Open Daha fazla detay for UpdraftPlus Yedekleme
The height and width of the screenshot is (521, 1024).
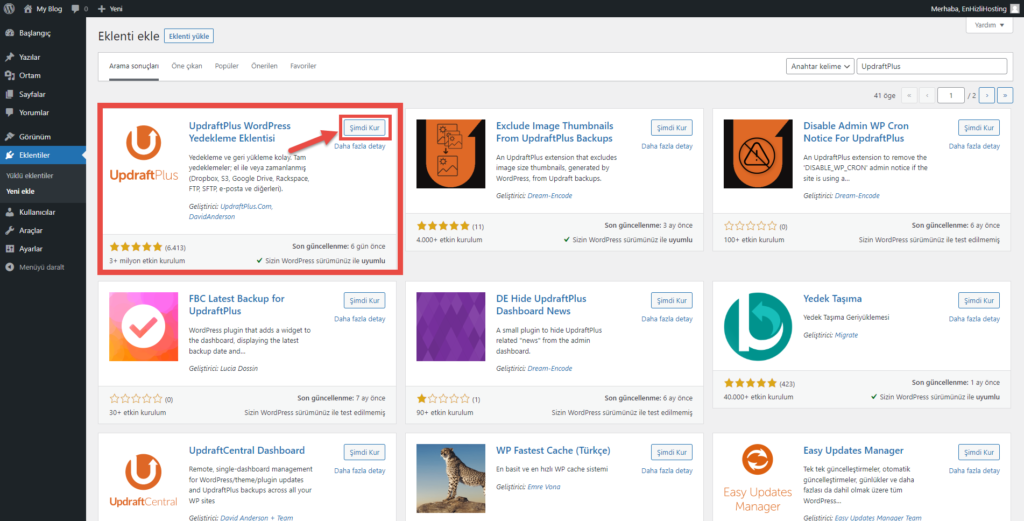[x=360, y=146]
